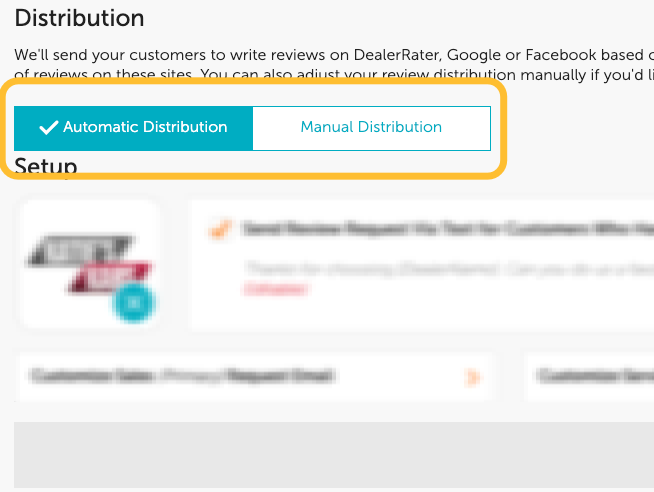
Task: Switch to Manual Distribution
Action: pos(371,127)
